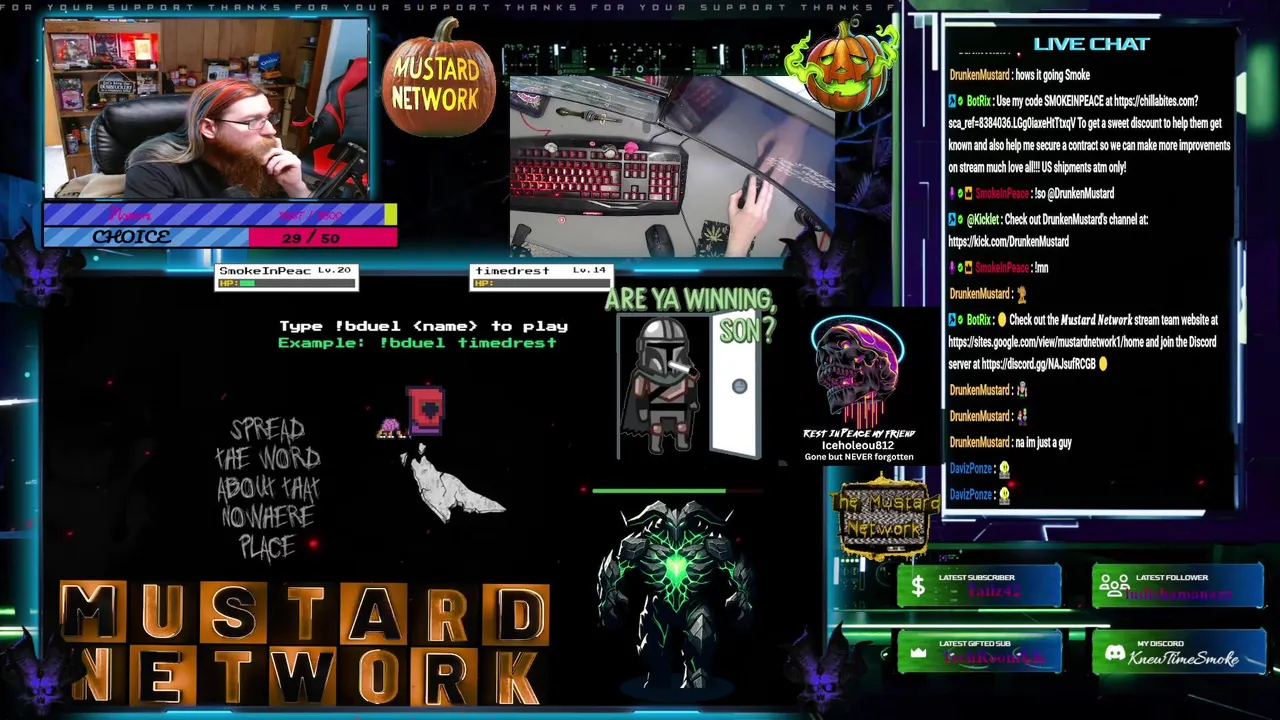Click timedrest Lv.14 HP bar

[x=541, y=283]
